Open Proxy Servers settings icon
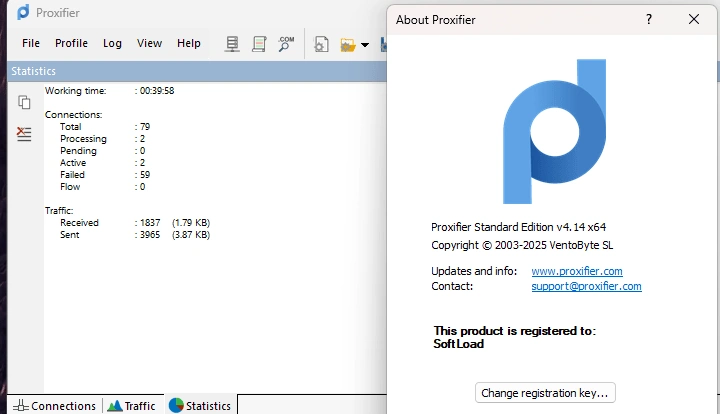Screen dimensions: 720x414 [x=232, y=44]
